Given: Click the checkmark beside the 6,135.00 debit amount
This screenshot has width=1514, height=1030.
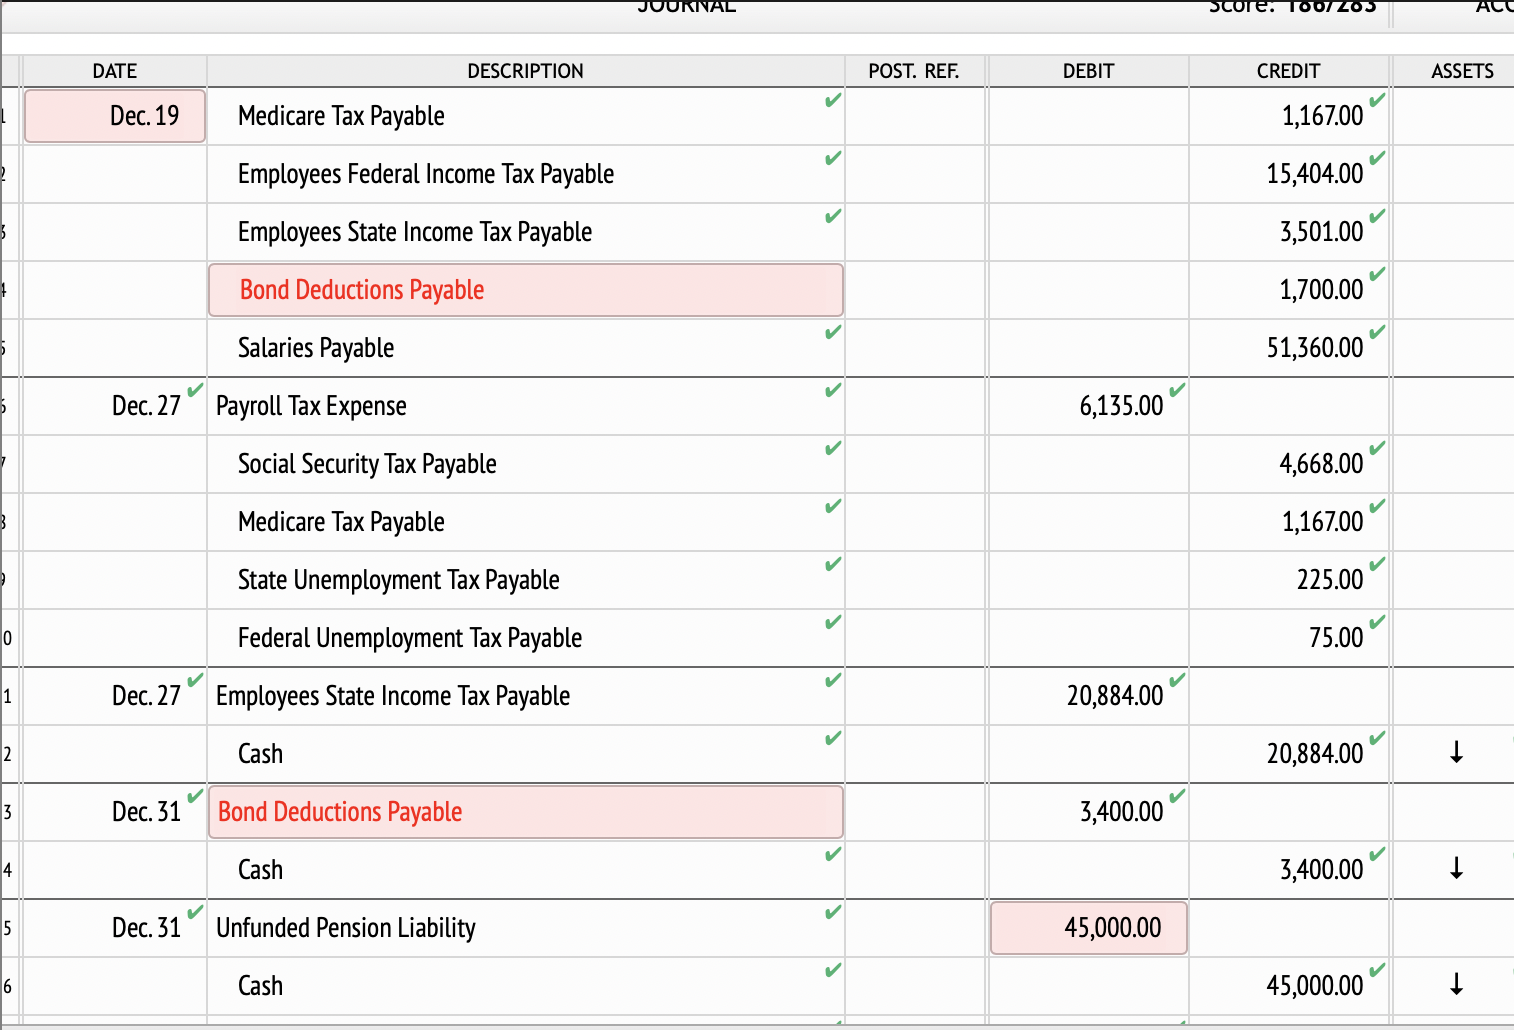Looking at the screenshot, I should coord(1177,391).
